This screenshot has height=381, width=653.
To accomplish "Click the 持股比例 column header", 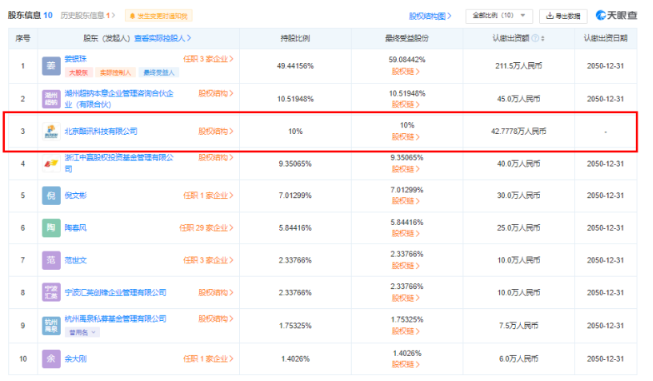I will point(295,38).
